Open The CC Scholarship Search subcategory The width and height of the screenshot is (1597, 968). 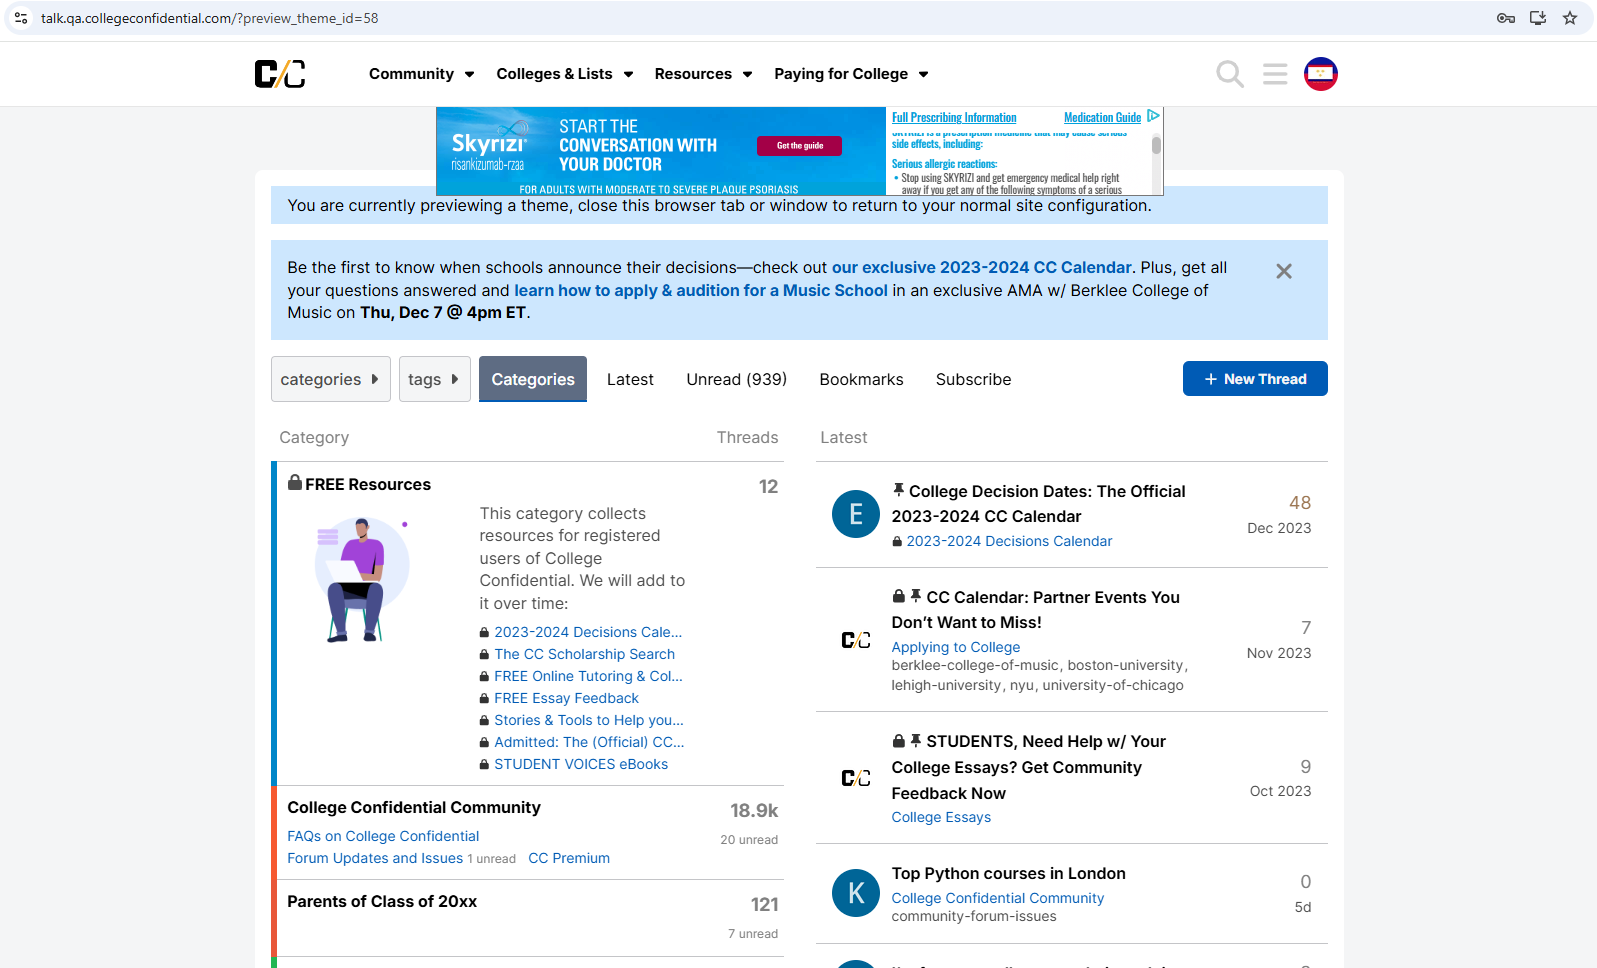pos(584,654)
